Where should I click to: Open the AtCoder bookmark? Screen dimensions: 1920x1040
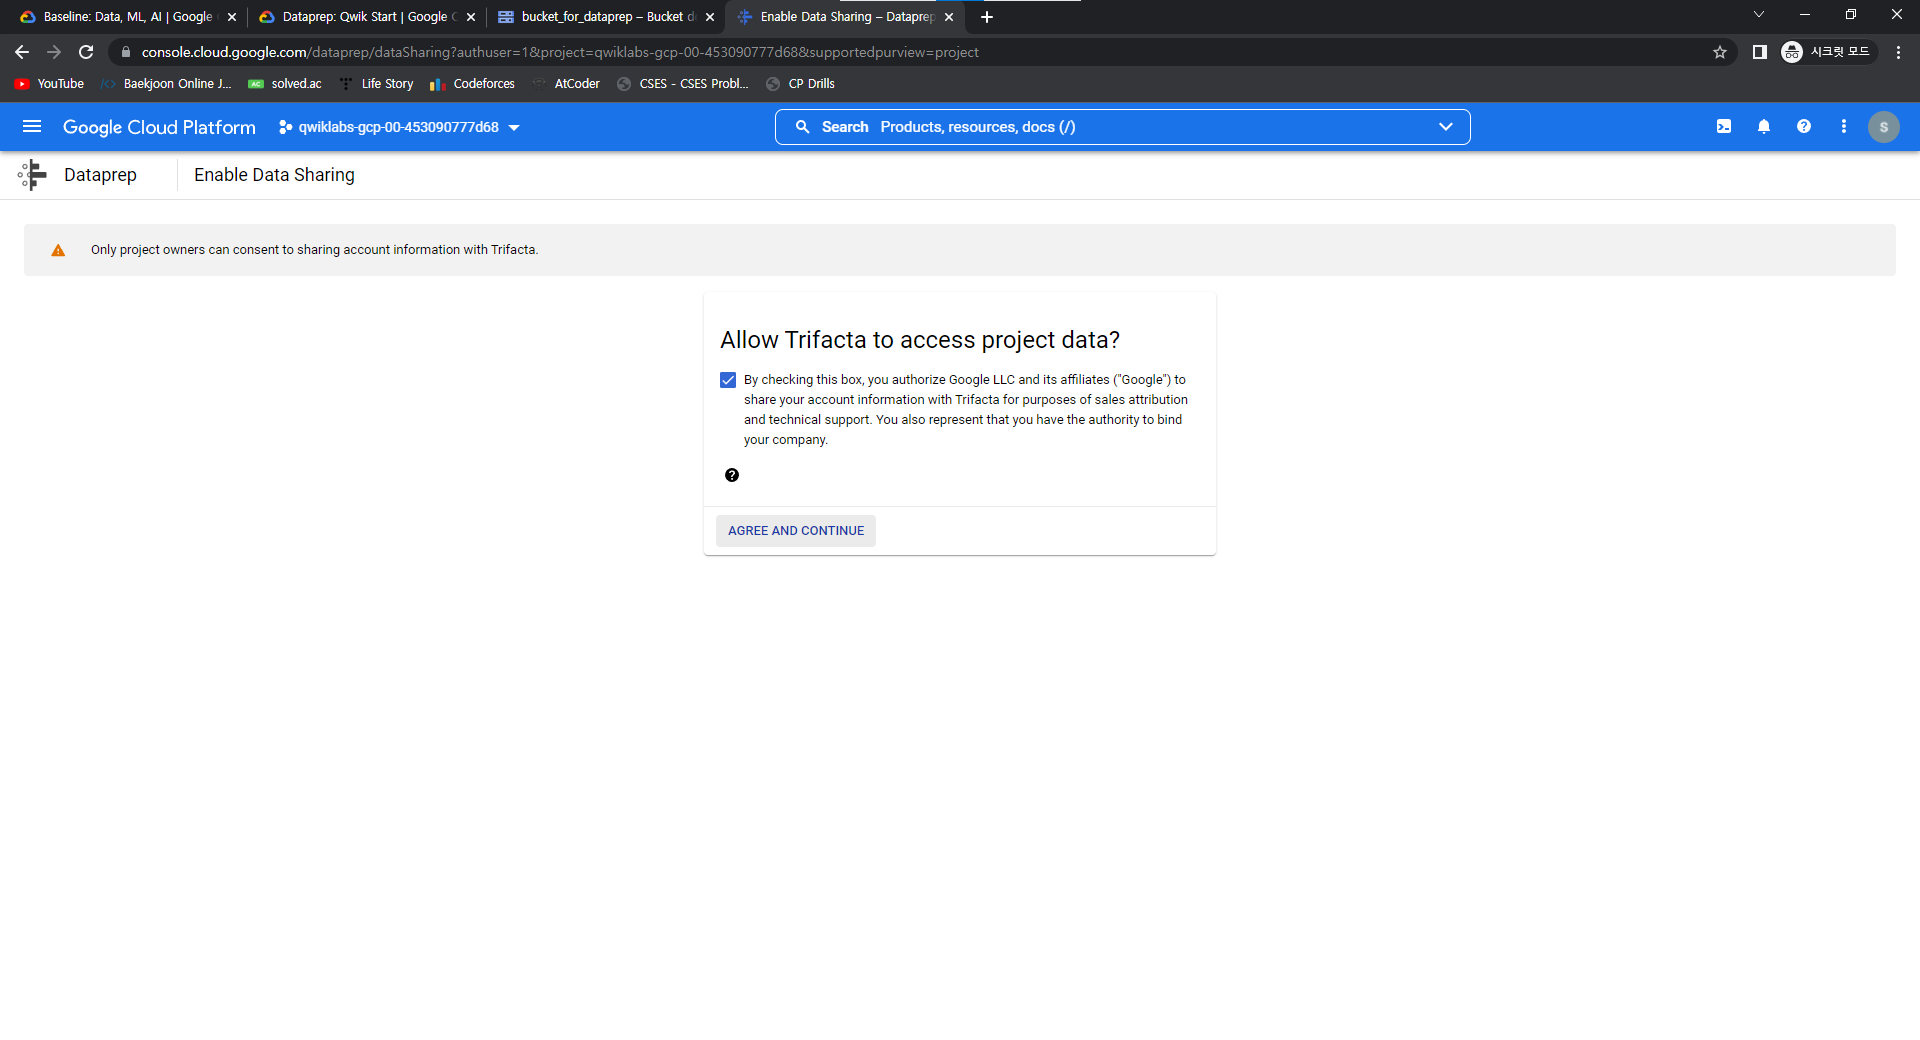(x=566, y=84)
